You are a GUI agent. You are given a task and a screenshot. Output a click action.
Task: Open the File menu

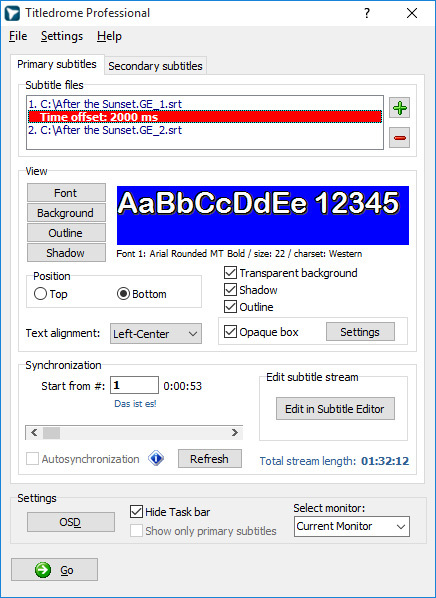[18, 36]
